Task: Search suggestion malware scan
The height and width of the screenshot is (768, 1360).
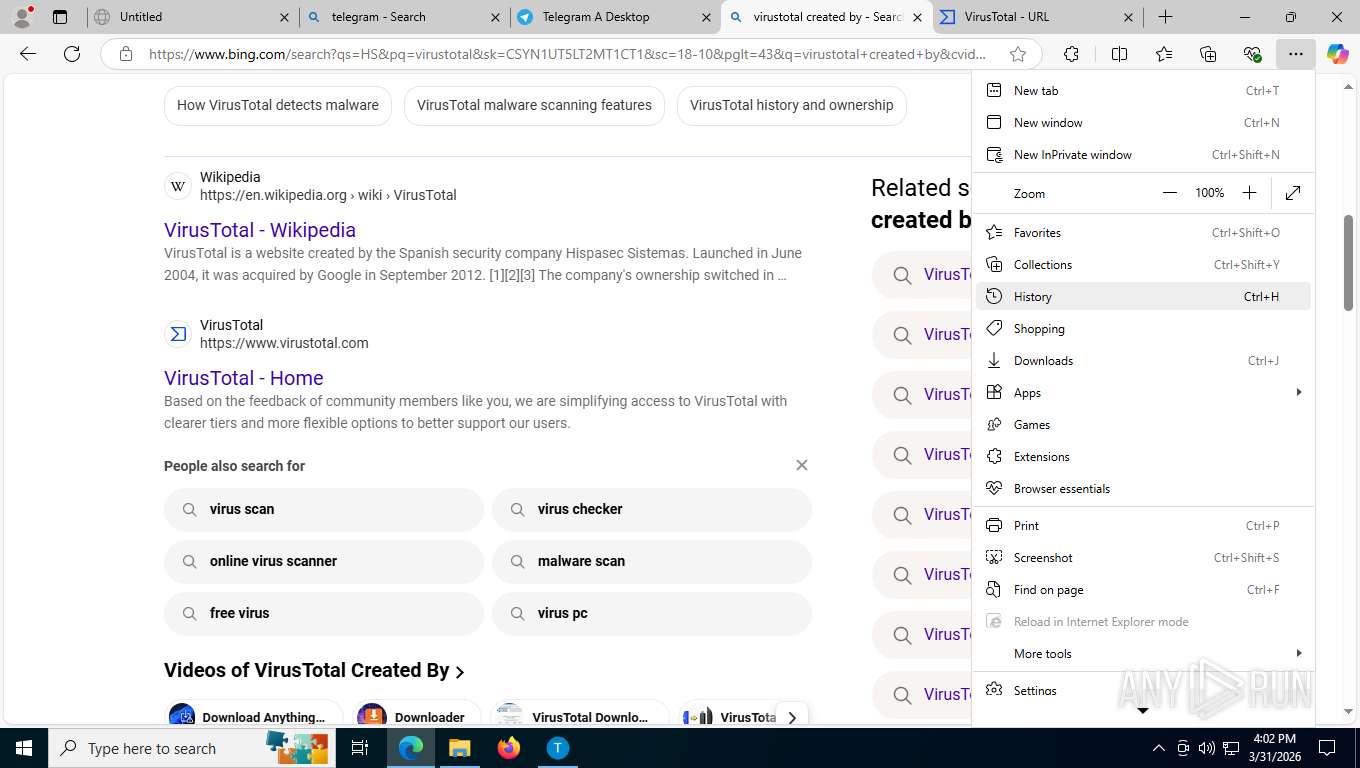Action: pyautogui.click(x=652, y=561)
